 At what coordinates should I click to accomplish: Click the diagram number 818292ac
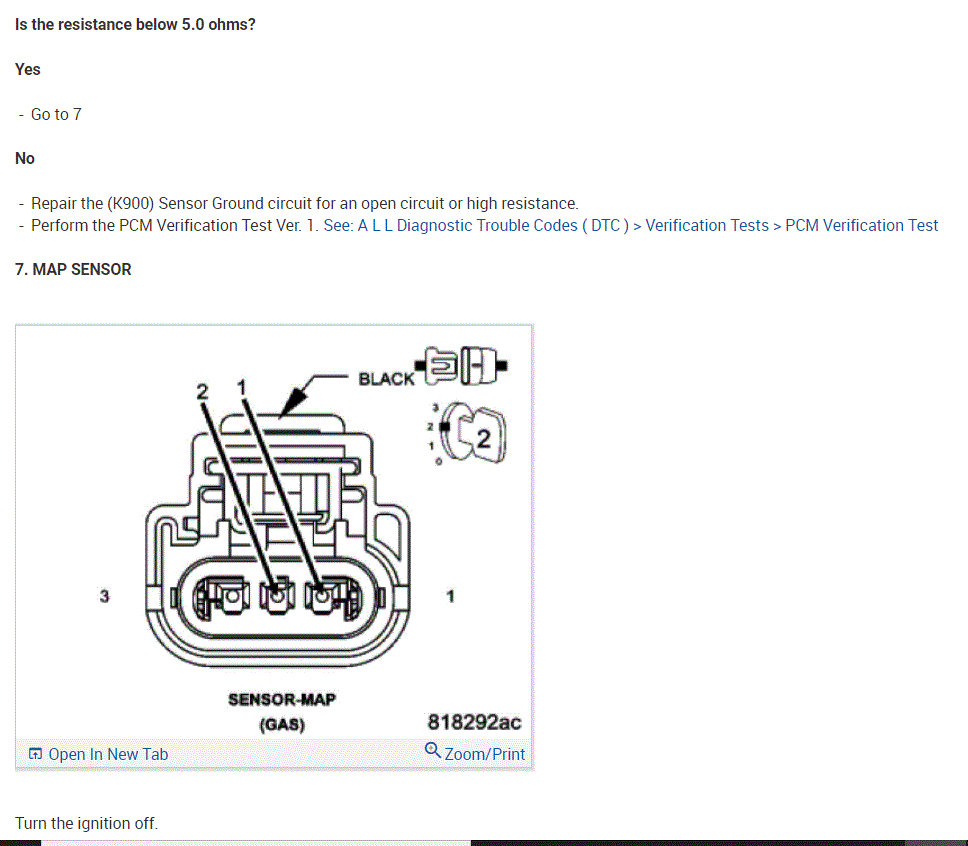(x=474, y=722)
